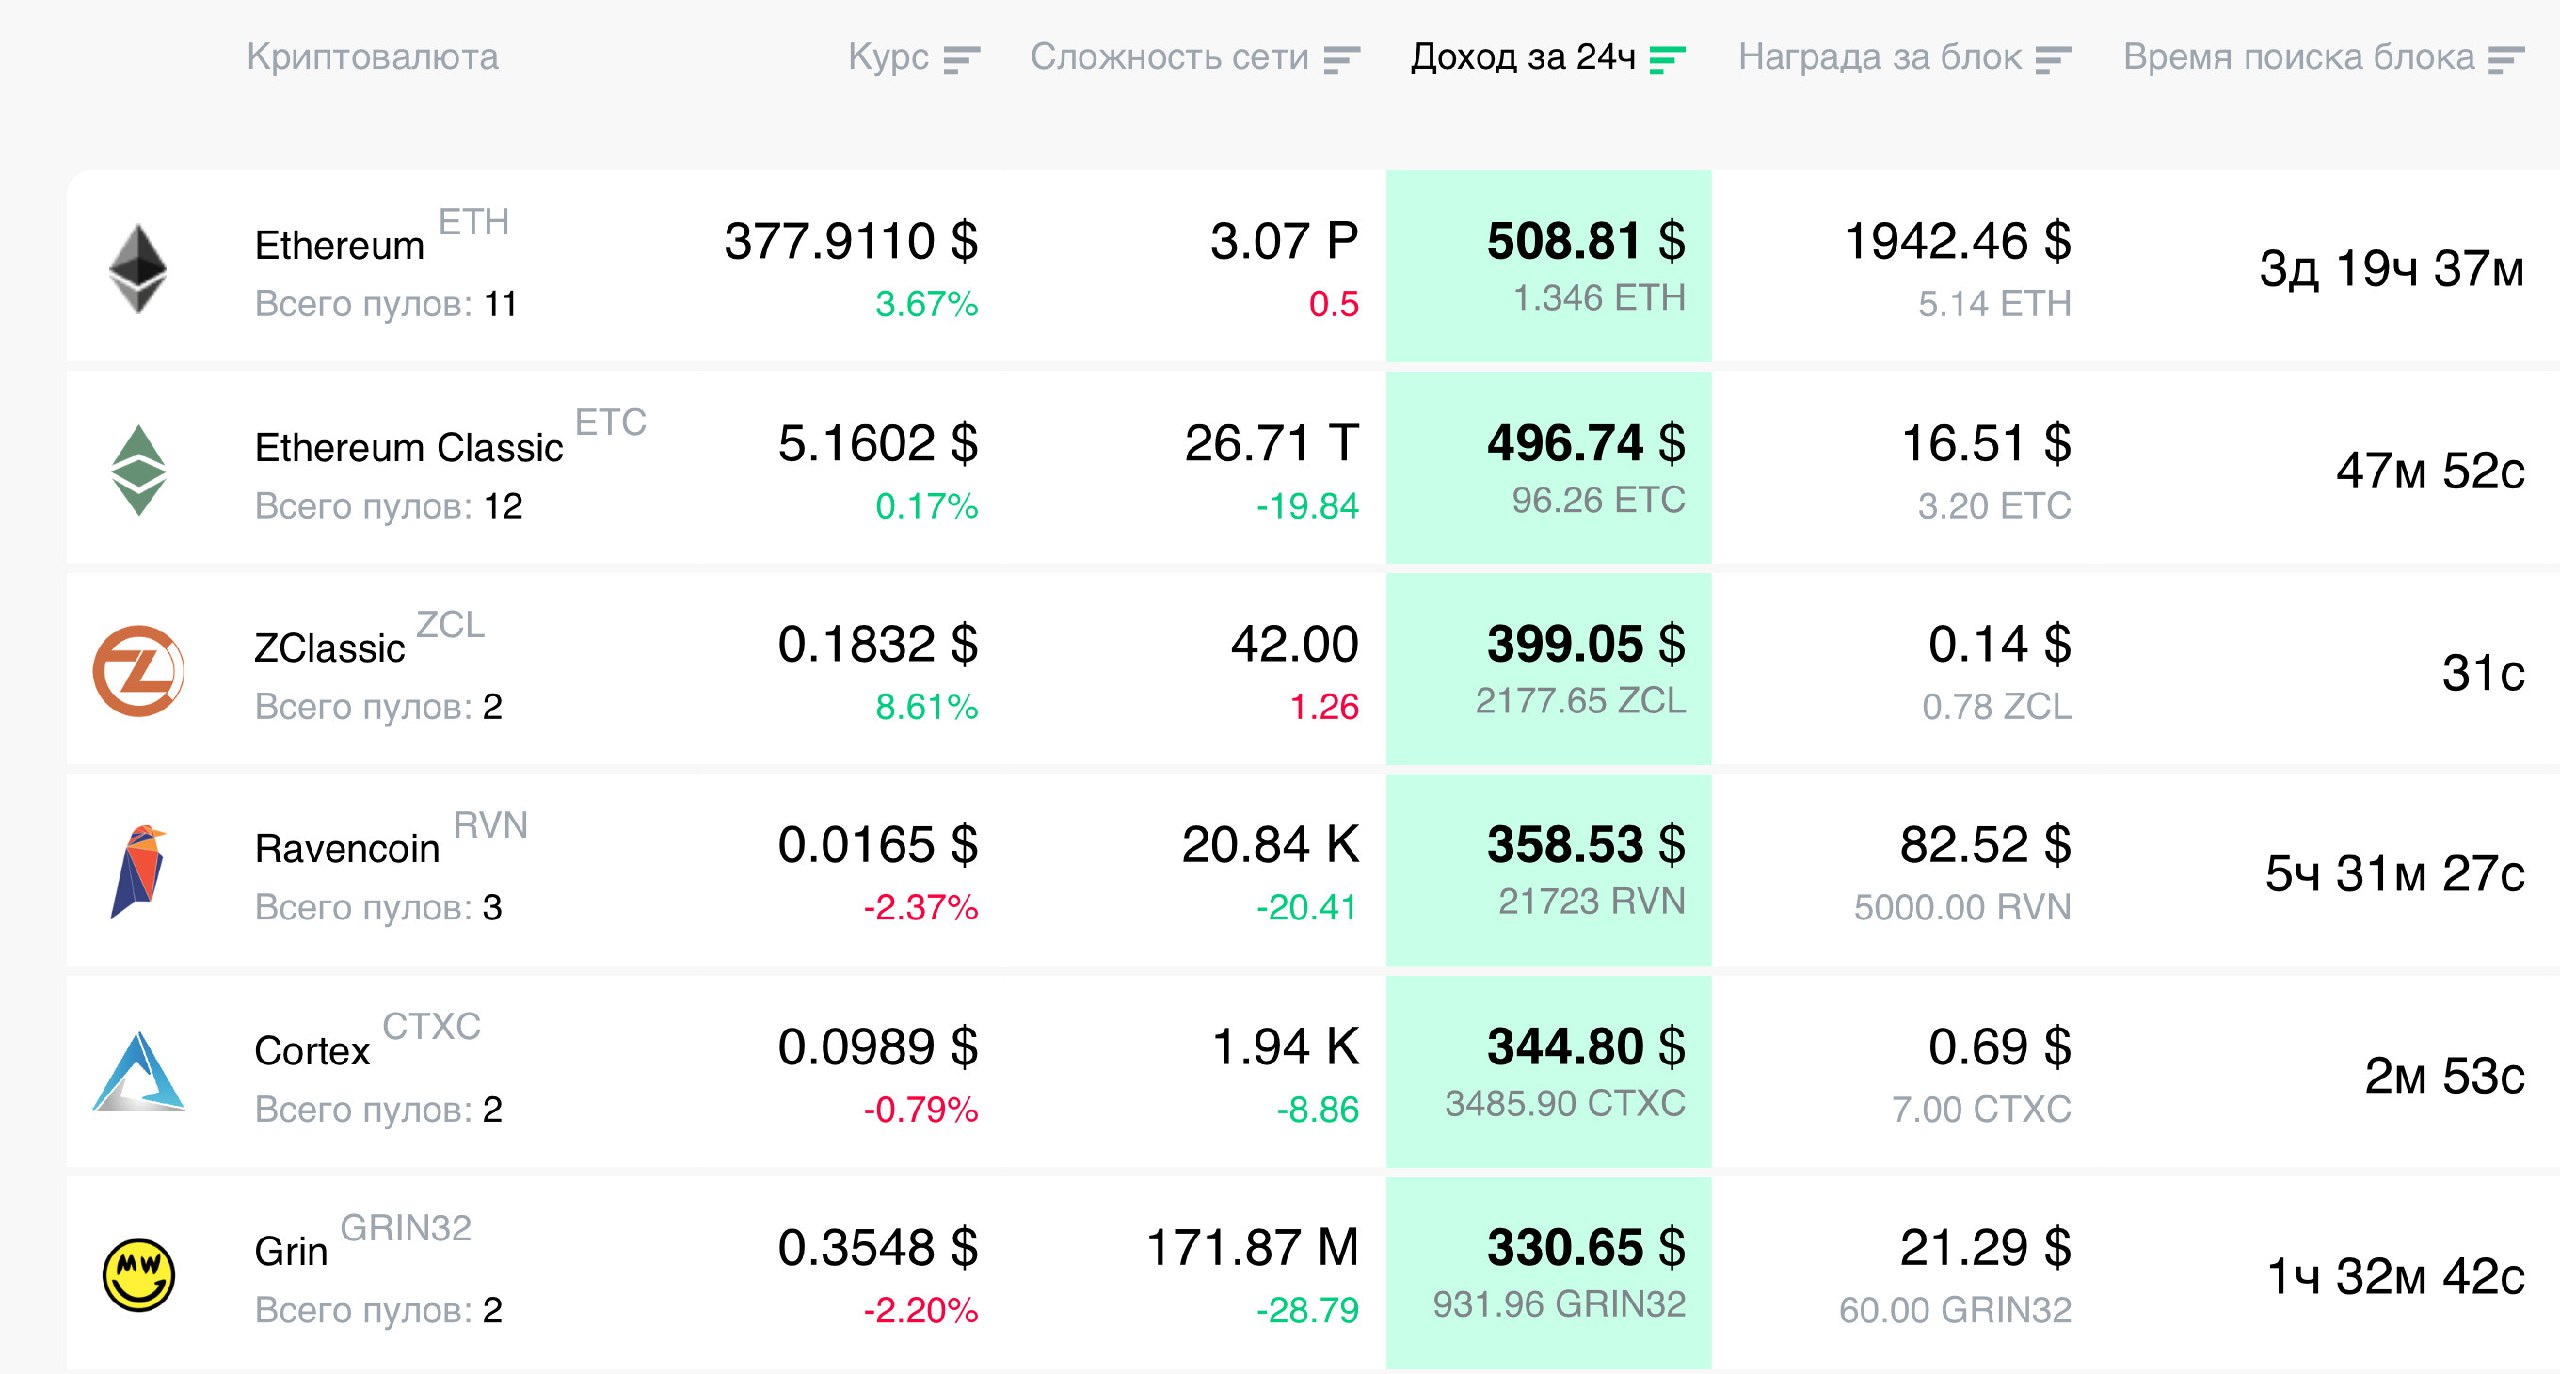
Task: Click Ethereum income 508.81 $
Action: tap(1586, 241)
